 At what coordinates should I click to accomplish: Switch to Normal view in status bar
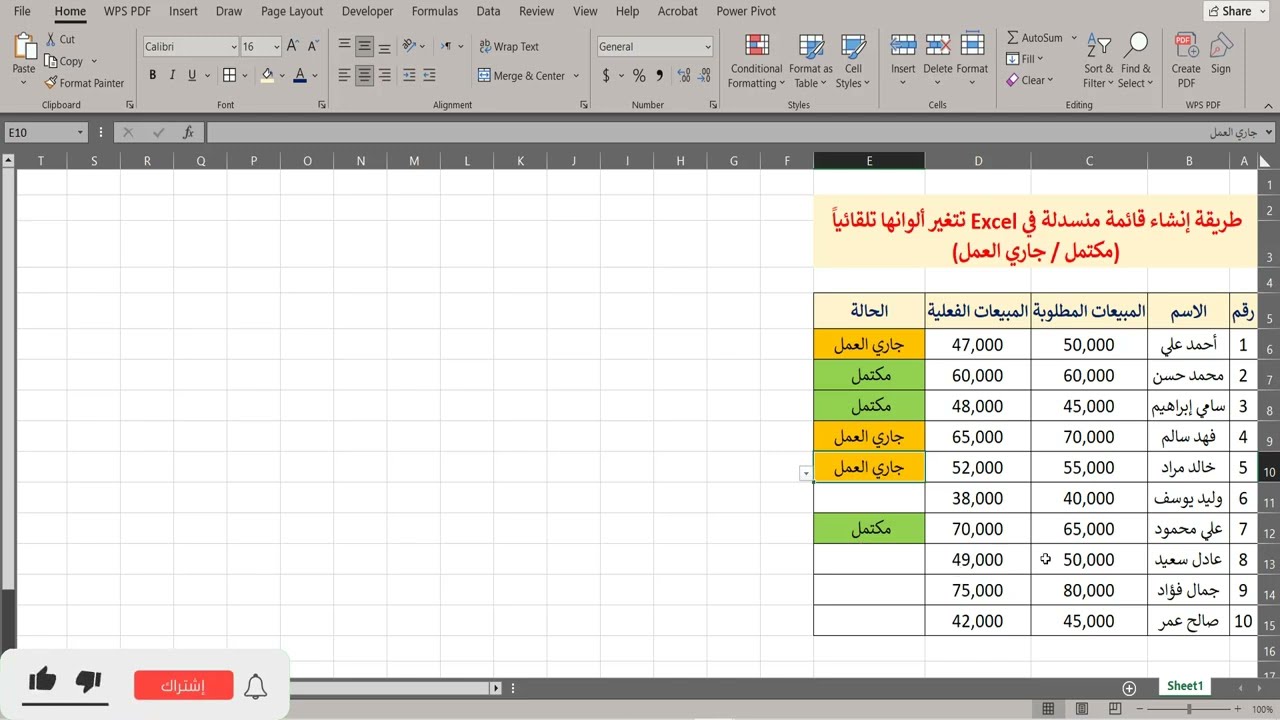click(x=1048, y=709)
